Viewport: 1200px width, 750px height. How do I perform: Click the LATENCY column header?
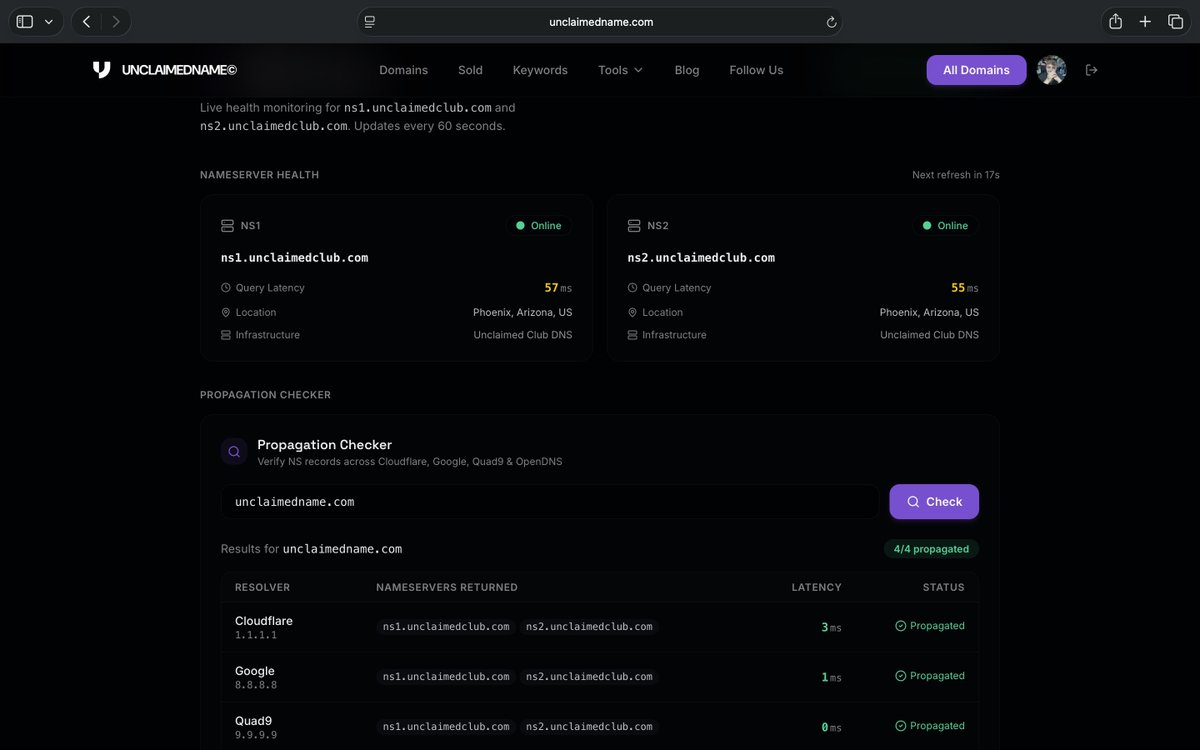pyautogui.click(x=817, y=588)
